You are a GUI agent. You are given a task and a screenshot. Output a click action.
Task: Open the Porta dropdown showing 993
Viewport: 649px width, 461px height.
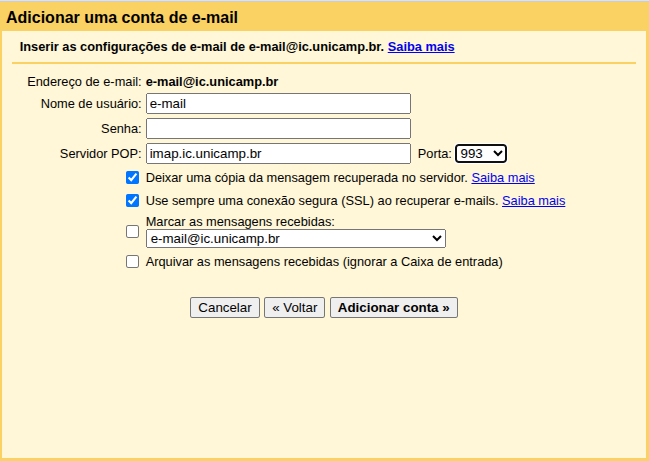pyautogui.click(x=480, y=153)
